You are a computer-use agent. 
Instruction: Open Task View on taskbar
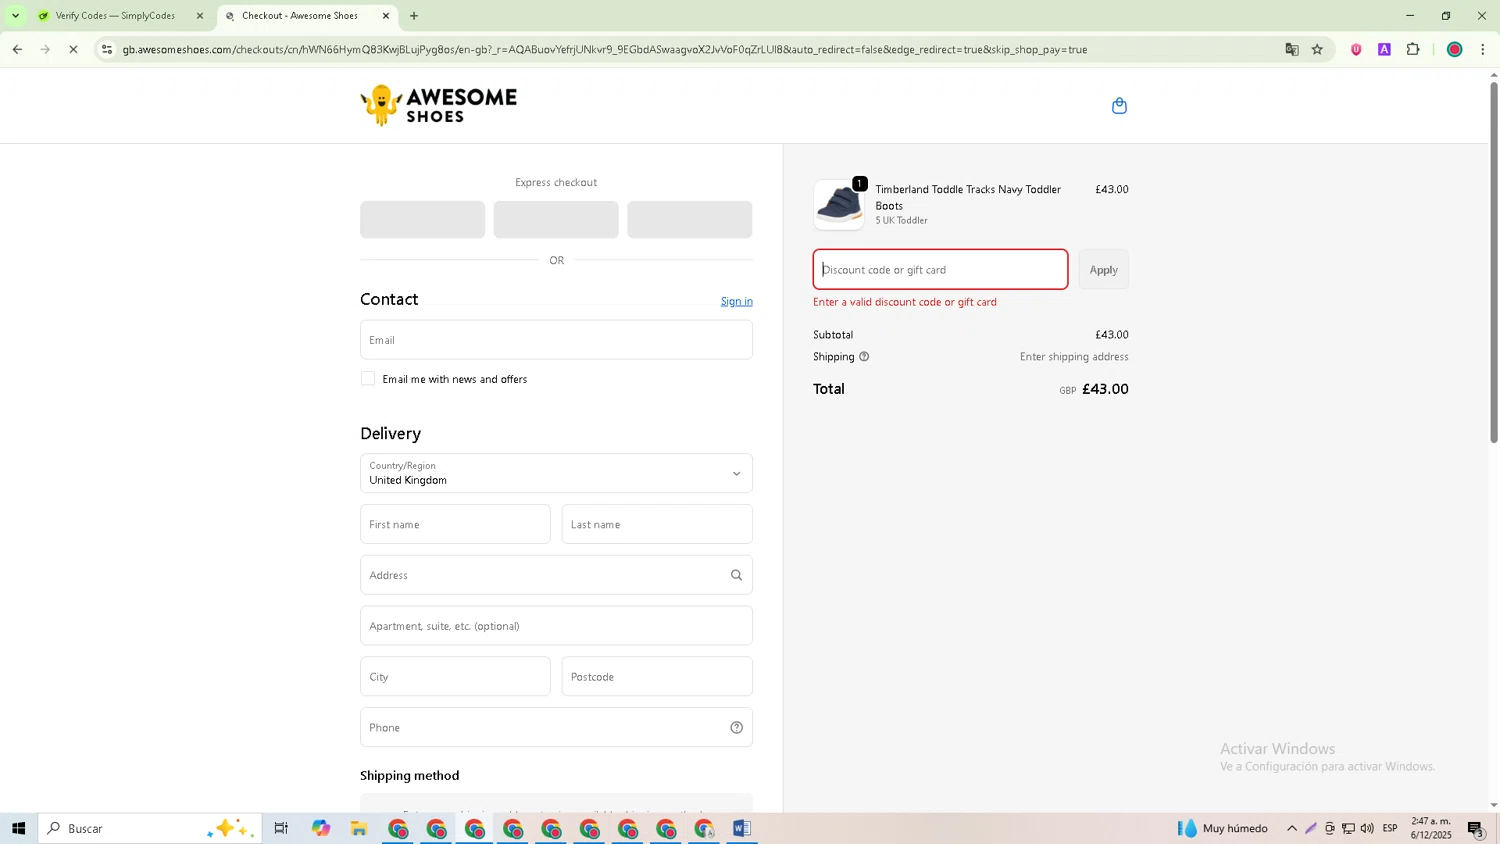point(281,828)
